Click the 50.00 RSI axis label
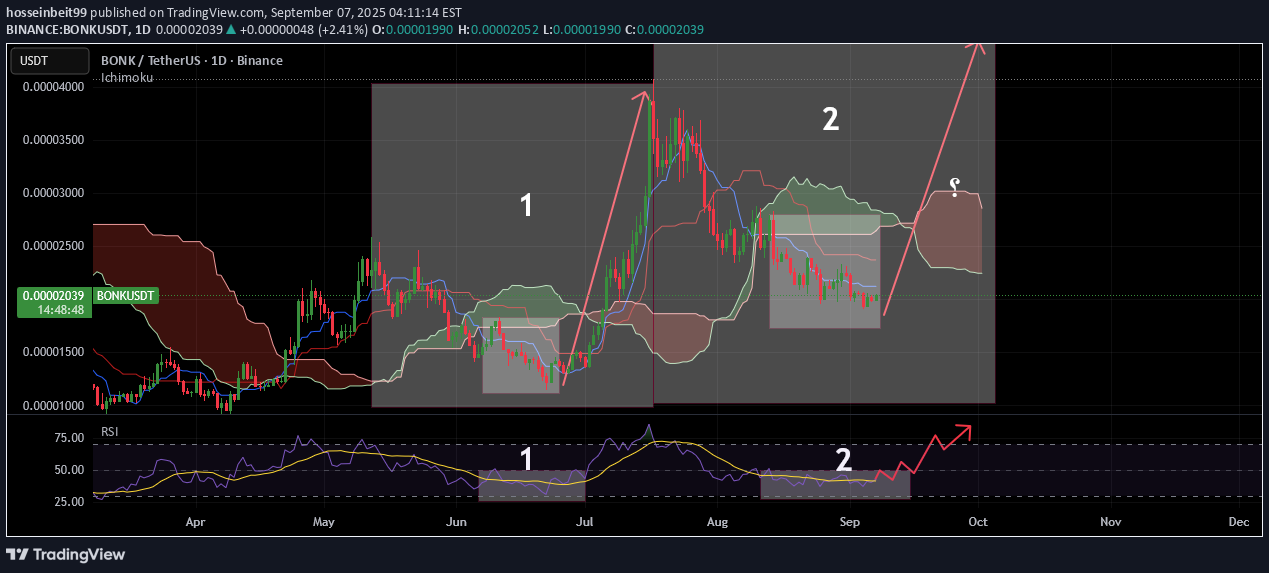This screenshot has width=1269, height=573. pos(69,470)
